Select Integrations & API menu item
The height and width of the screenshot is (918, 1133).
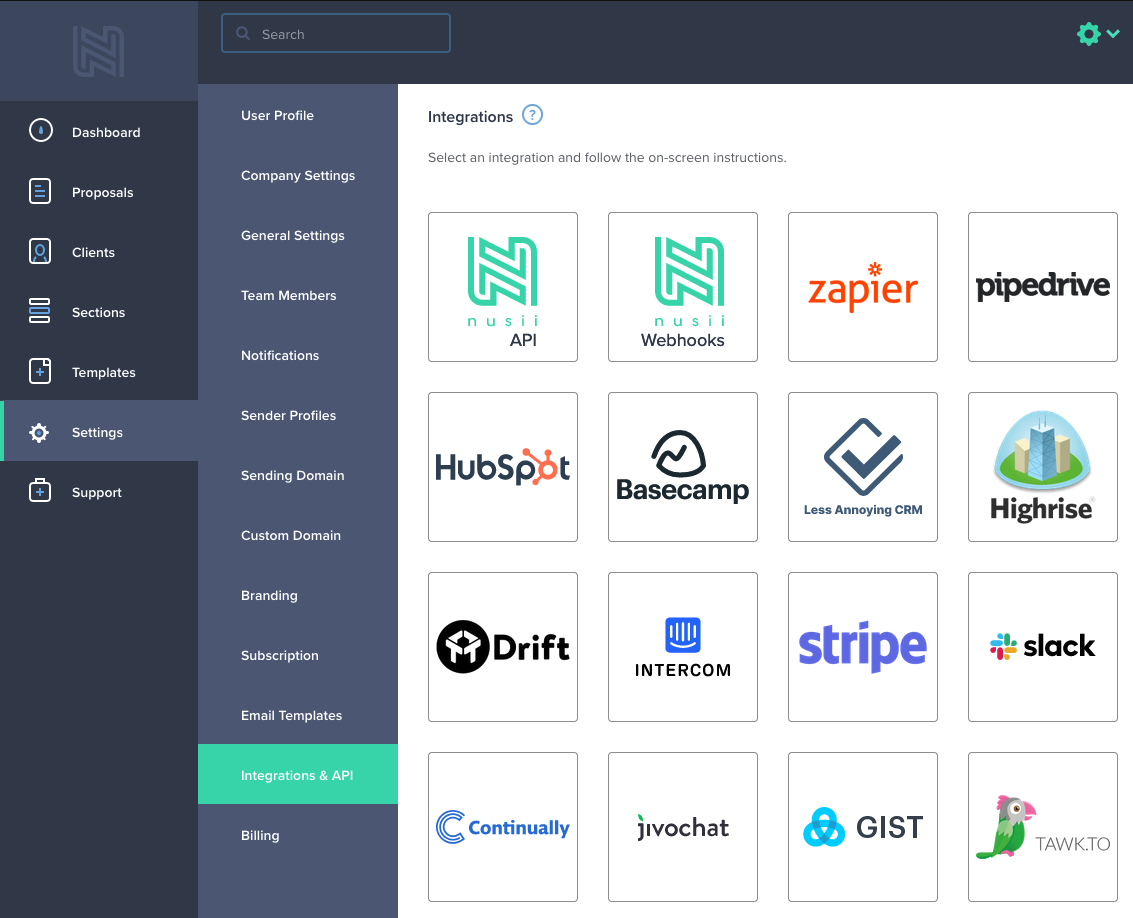[298, 774]
